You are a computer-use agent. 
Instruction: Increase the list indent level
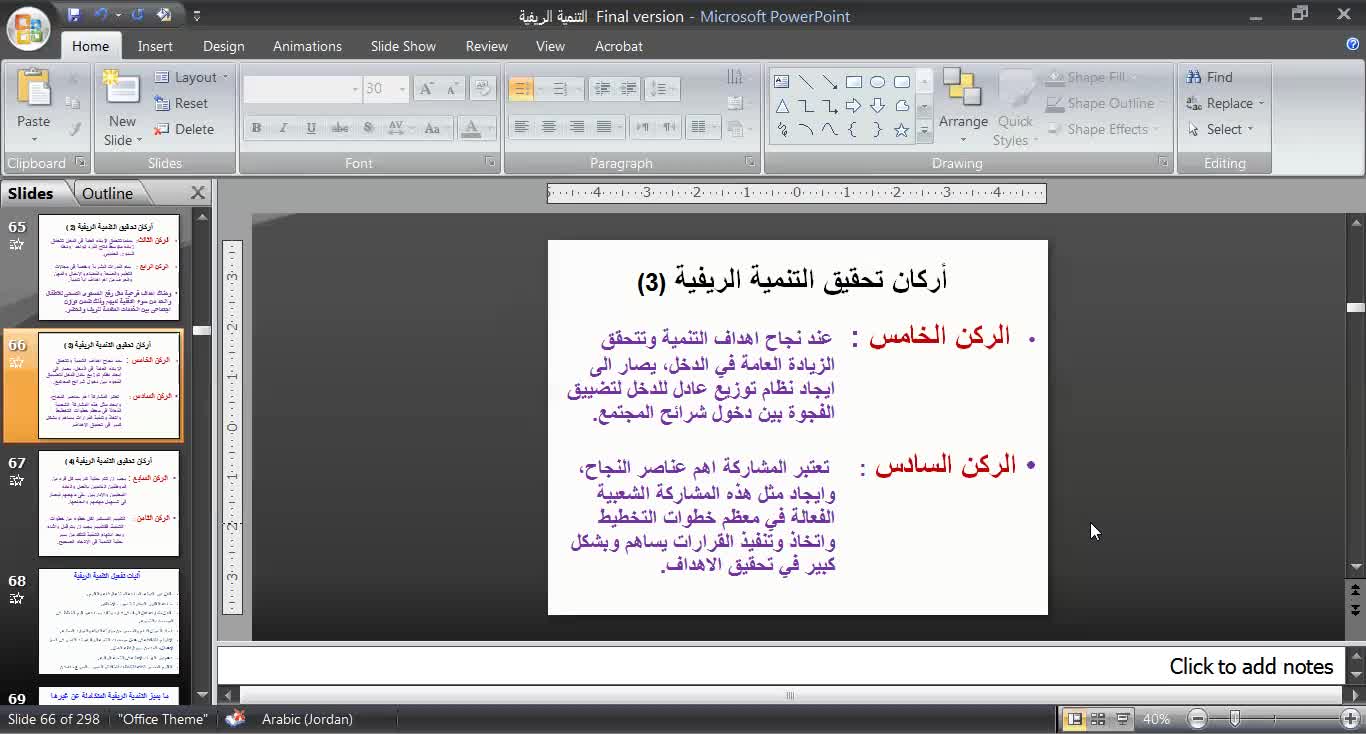630,89
